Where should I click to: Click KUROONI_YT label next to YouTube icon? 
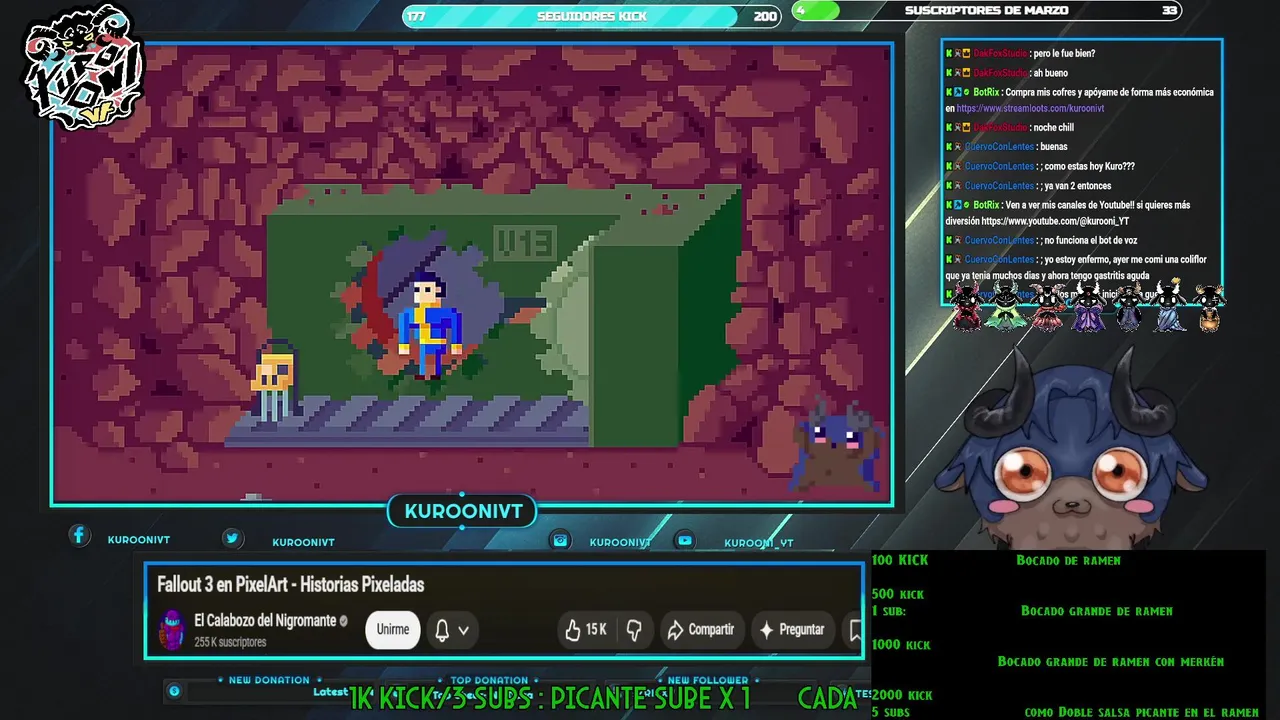[759, 543]
